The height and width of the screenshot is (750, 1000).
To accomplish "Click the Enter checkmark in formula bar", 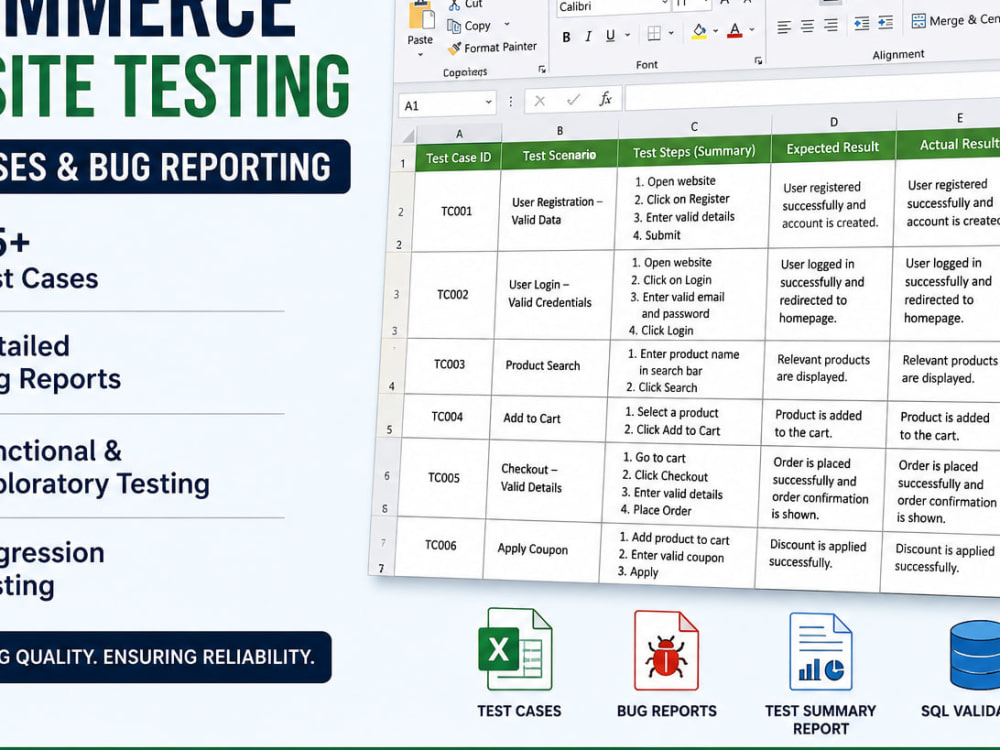I will (x=573, y=99).
